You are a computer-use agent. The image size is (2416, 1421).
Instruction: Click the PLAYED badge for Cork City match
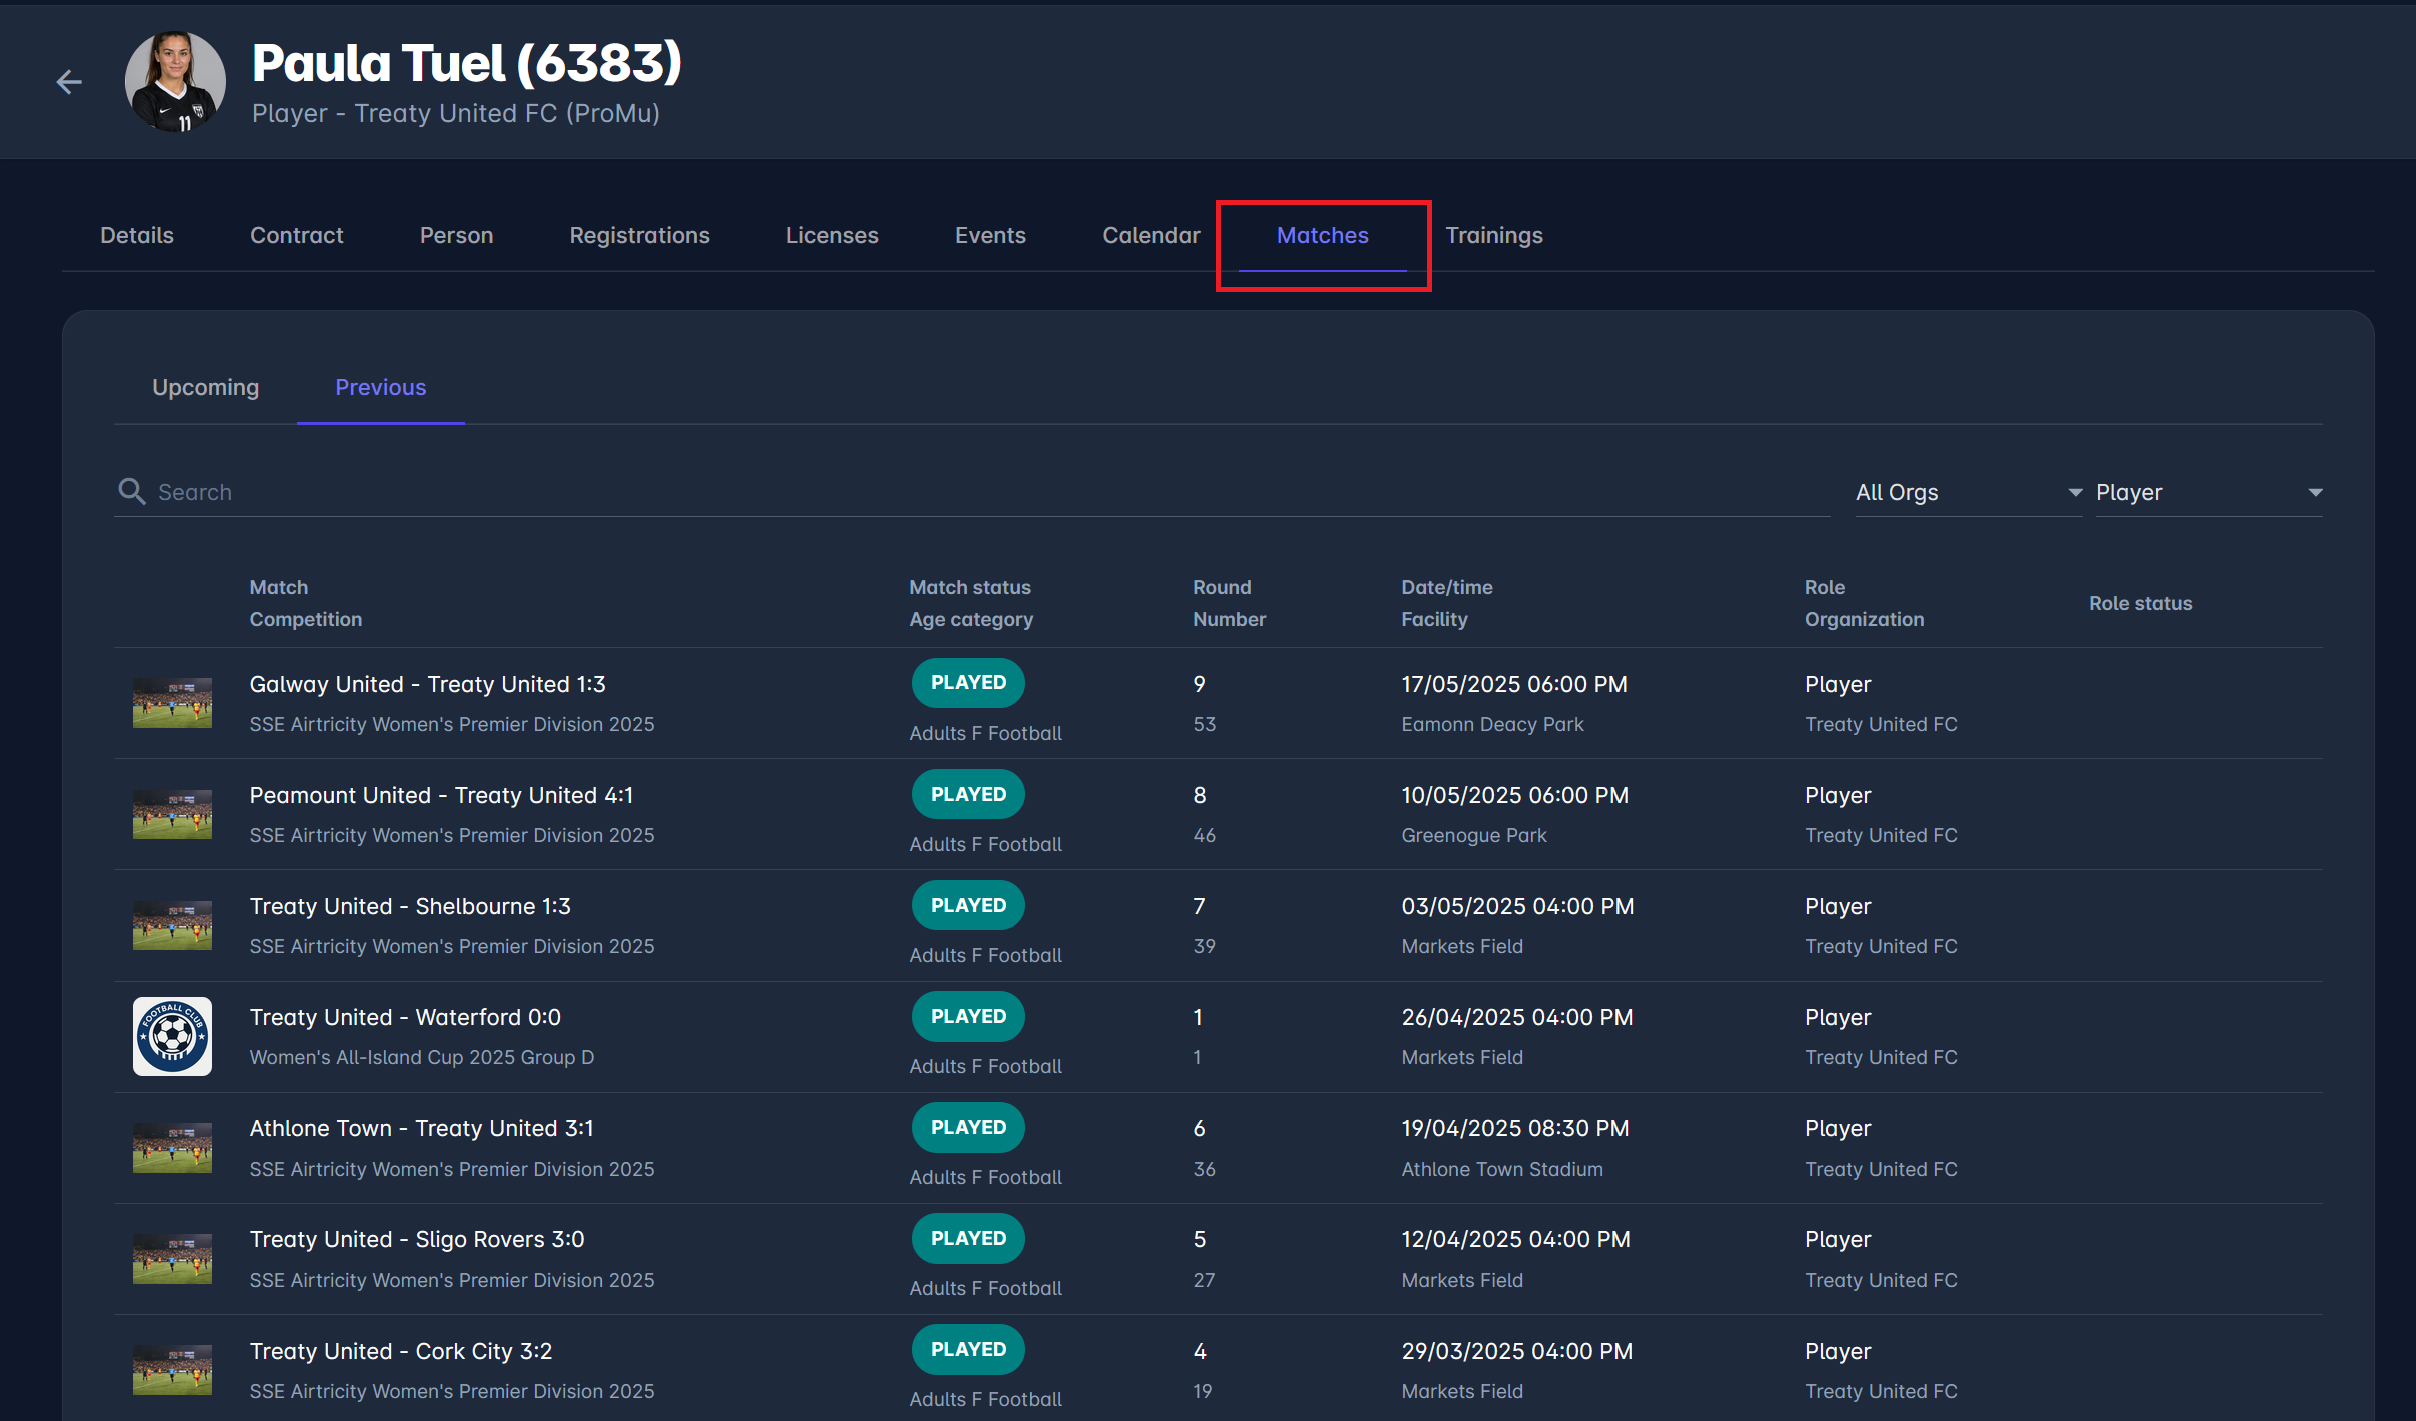coord(968,1349)
